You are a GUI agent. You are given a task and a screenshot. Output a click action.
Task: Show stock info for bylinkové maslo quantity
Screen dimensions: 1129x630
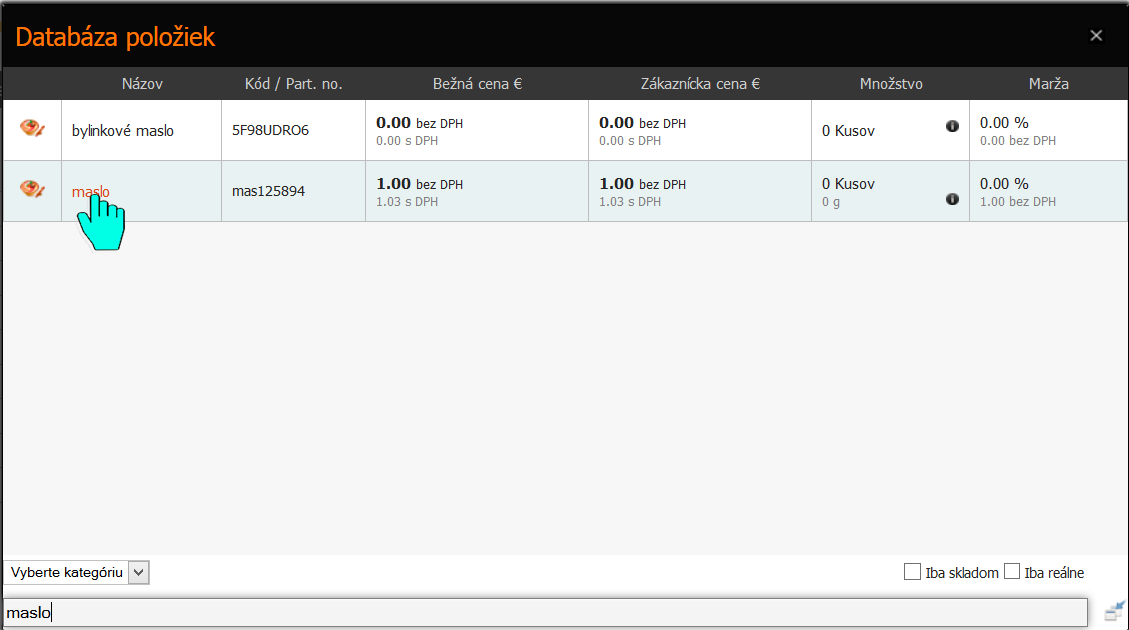[952, 126]
